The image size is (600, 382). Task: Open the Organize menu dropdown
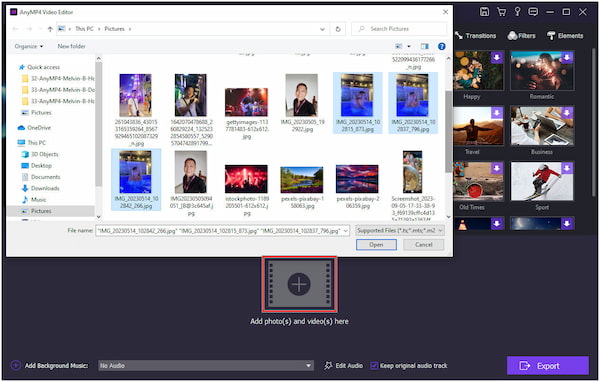coord(29,46)
